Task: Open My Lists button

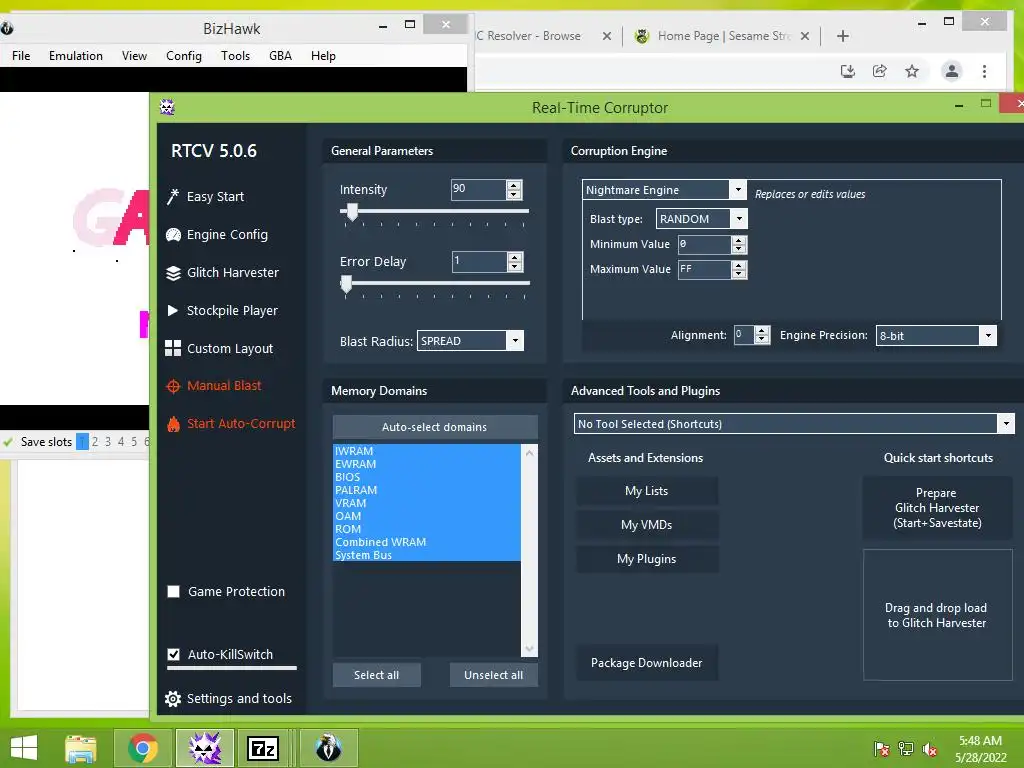Action: coord(647,490)
